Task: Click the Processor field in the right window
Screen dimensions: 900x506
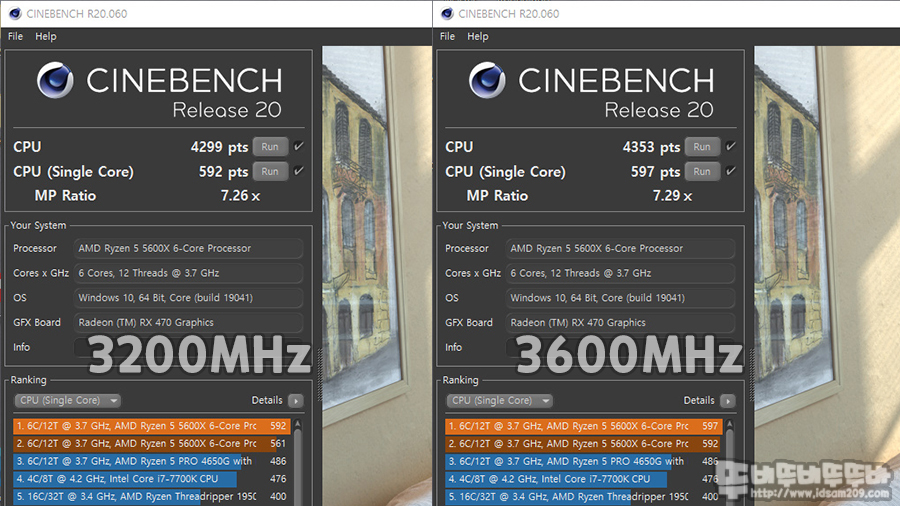Action: pos(620,248)
